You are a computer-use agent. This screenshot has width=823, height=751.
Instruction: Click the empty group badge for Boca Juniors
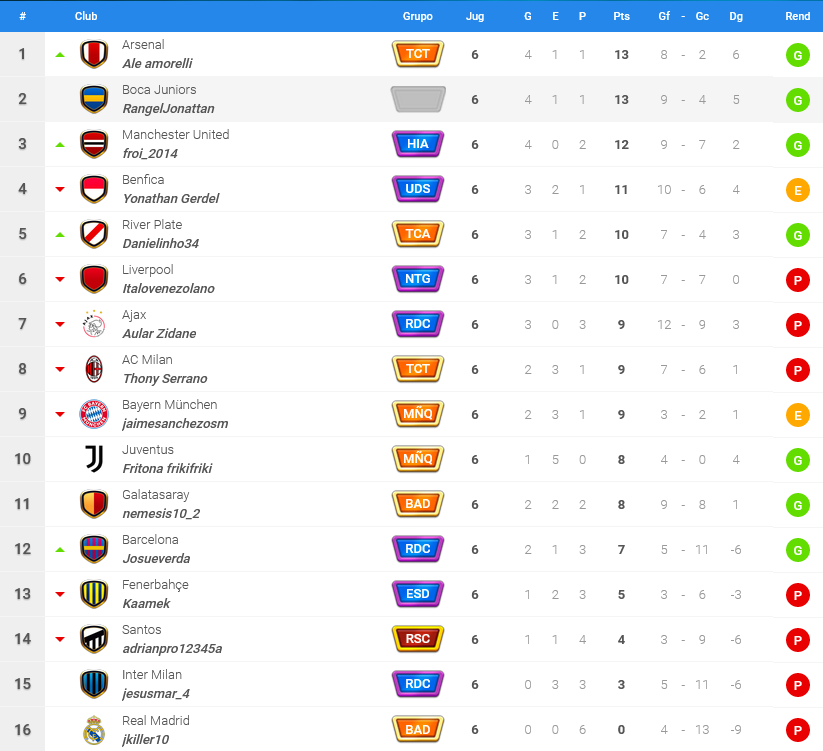[418, 99]
